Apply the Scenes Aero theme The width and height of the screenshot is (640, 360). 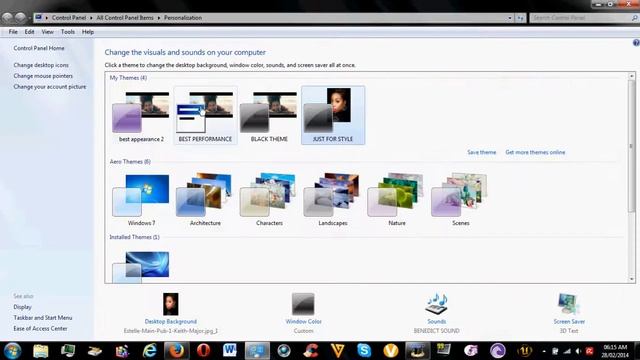tap(460, 200)
